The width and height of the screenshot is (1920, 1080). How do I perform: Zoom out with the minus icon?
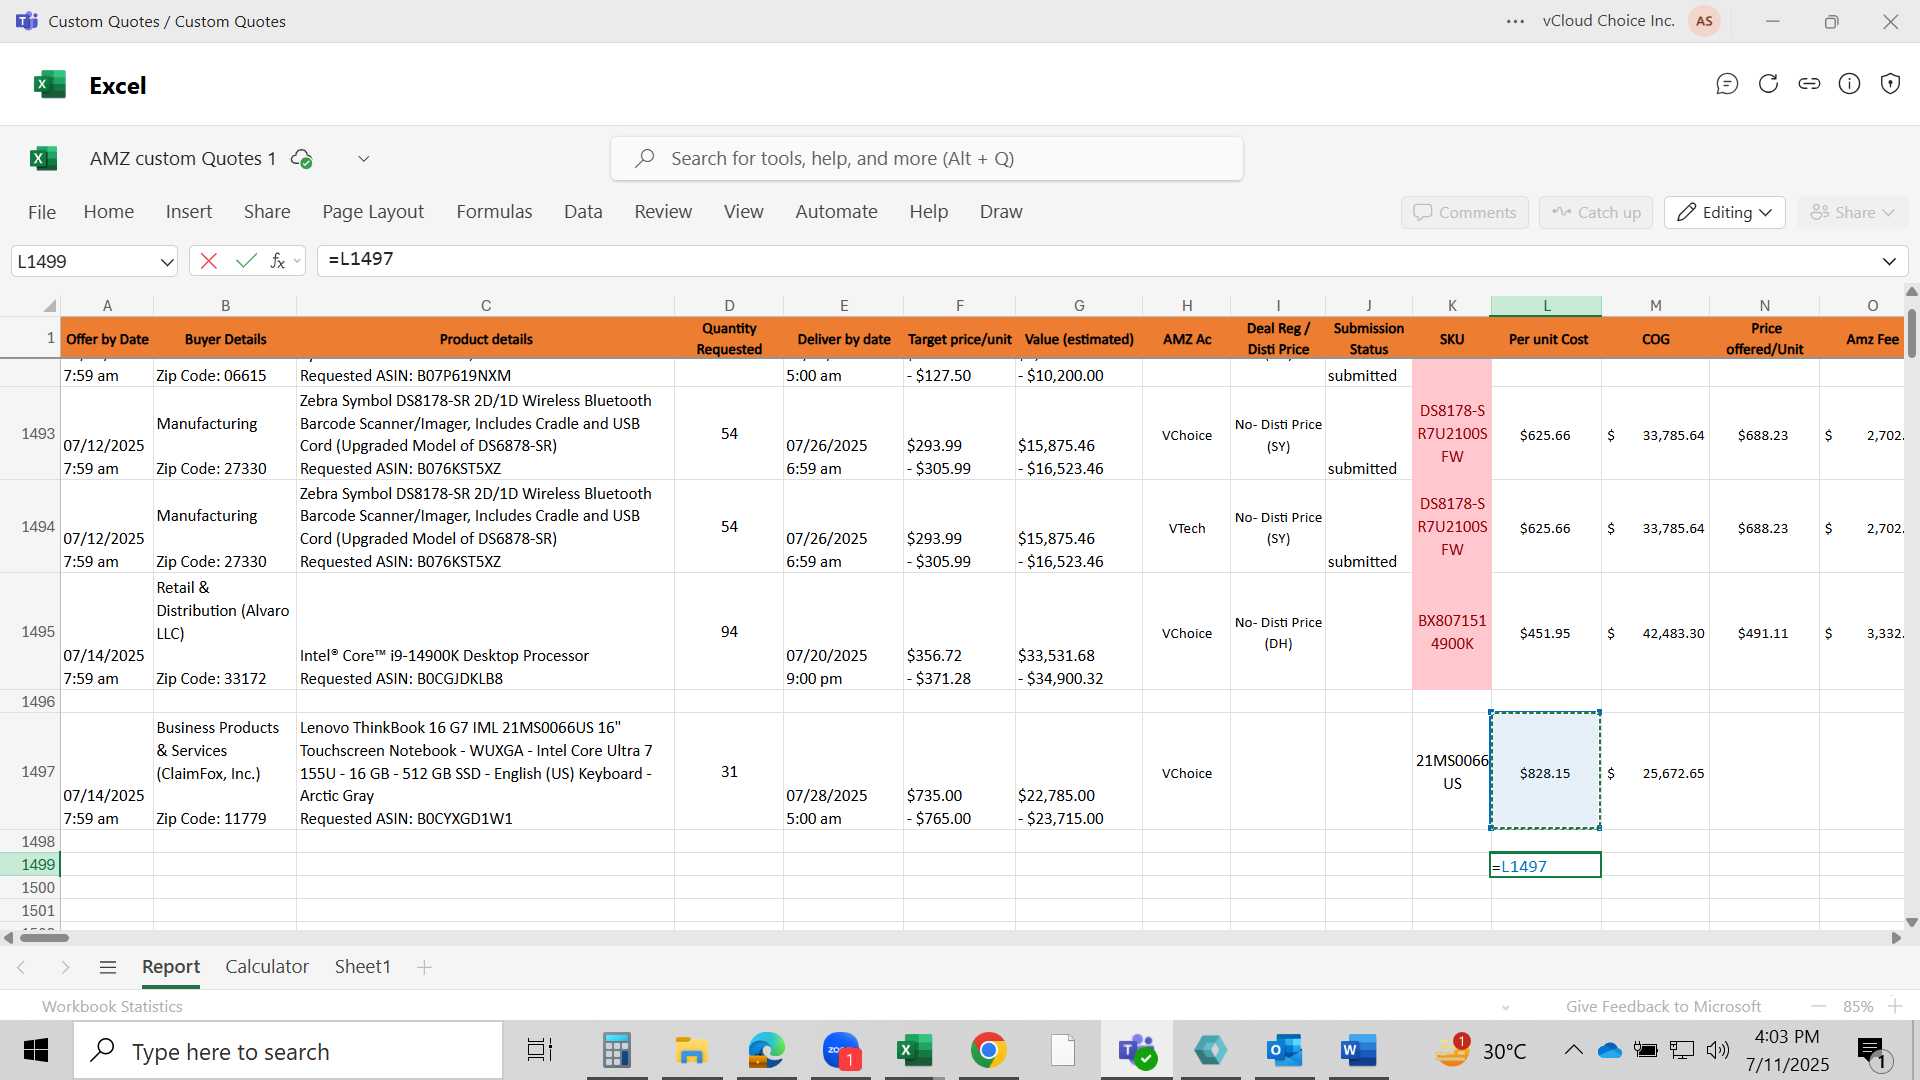(1819, 1006)
